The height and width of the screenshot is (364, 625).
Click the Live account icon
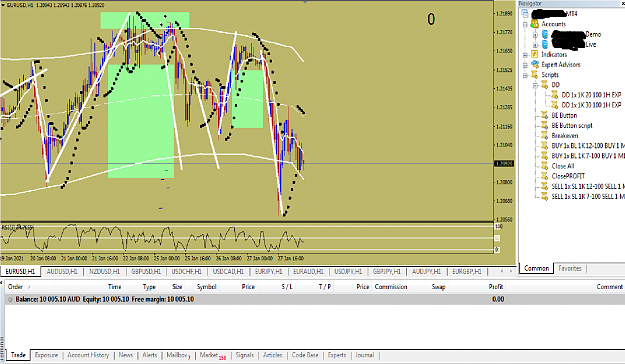[545, 44]
